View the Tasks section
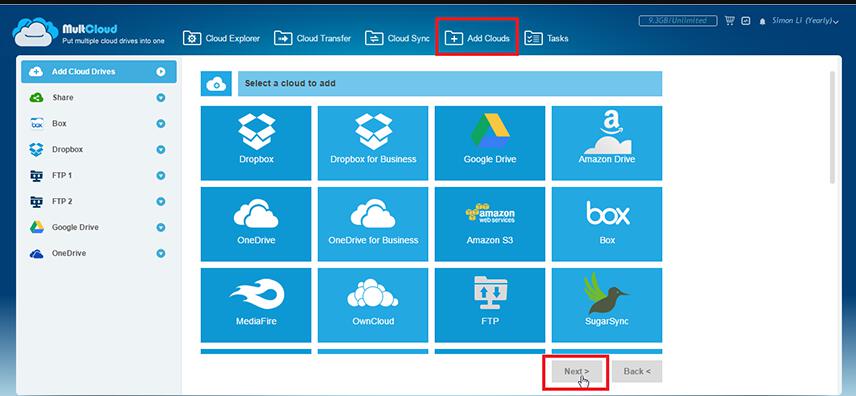This screenshot has height=396, width=856. point(546,38)
